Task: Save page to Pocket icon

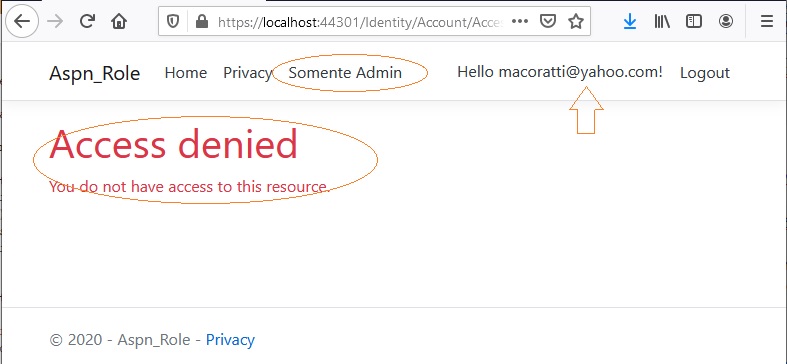Action: pos(548,21)
